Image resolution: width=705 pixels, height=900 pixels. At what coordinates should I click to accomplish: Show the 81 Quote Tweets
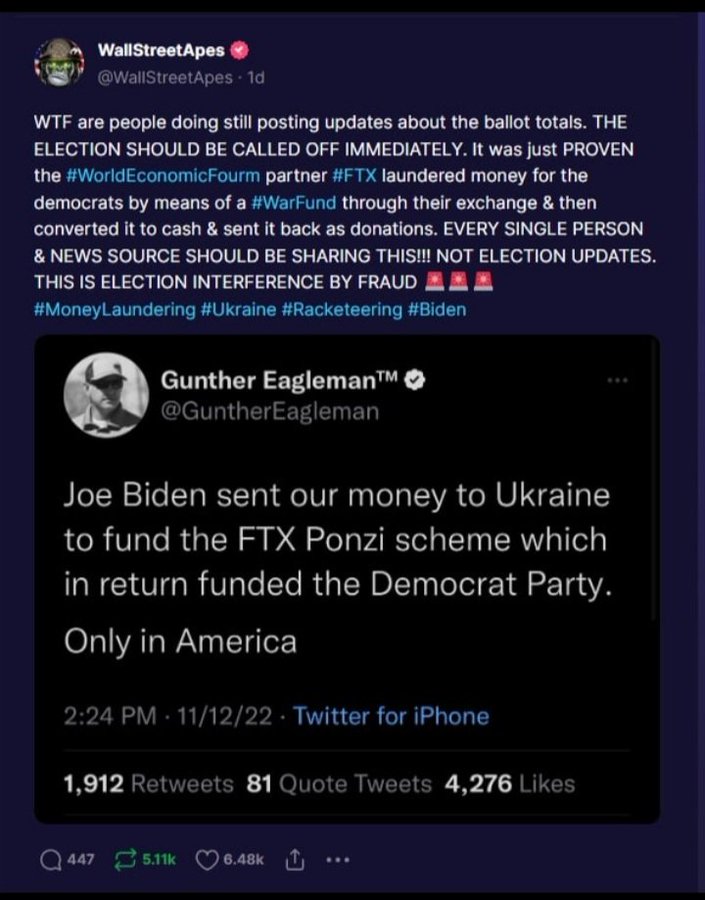[339, 784]
